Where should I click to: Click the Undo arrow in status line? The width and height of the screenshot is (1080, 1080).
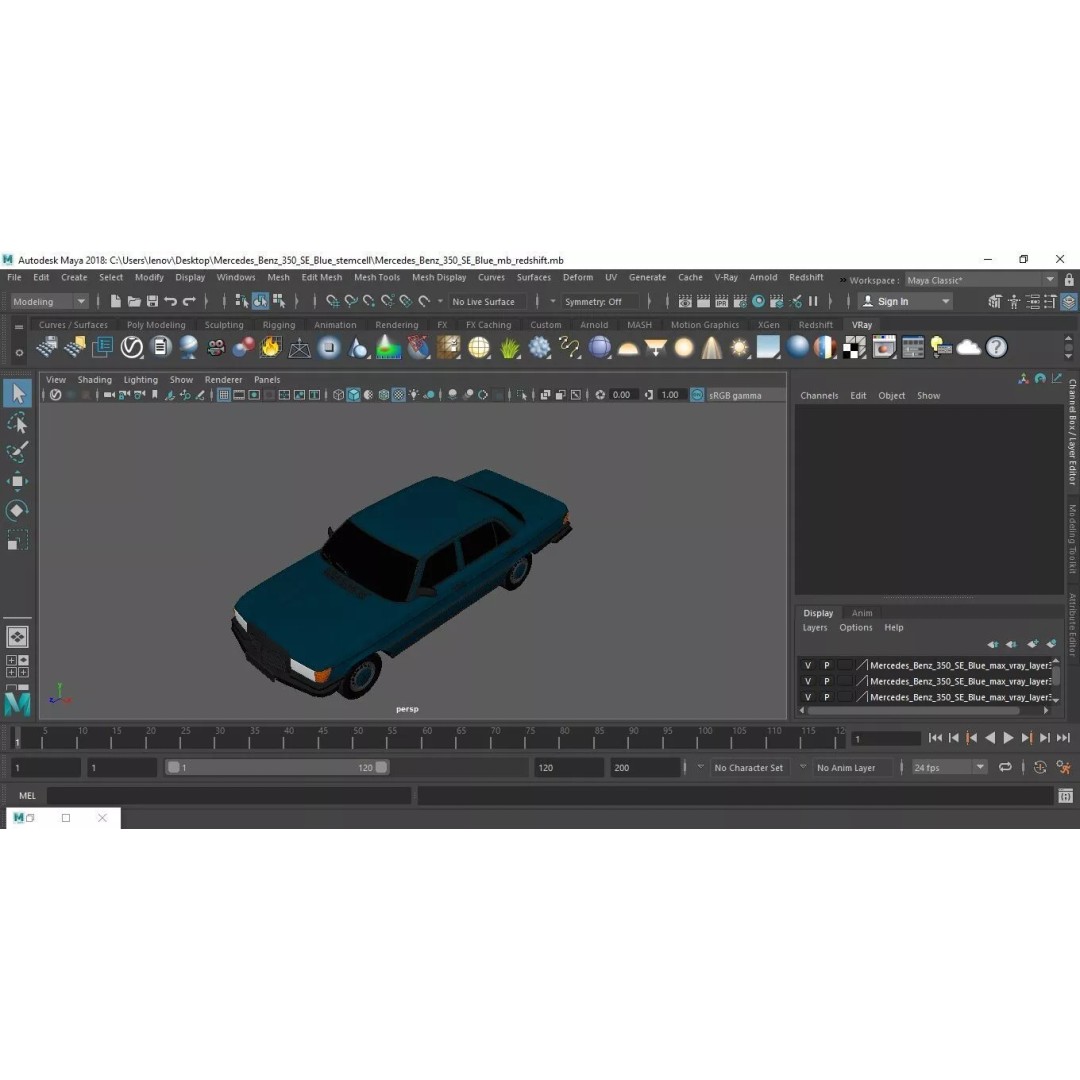tap(170, 301)
